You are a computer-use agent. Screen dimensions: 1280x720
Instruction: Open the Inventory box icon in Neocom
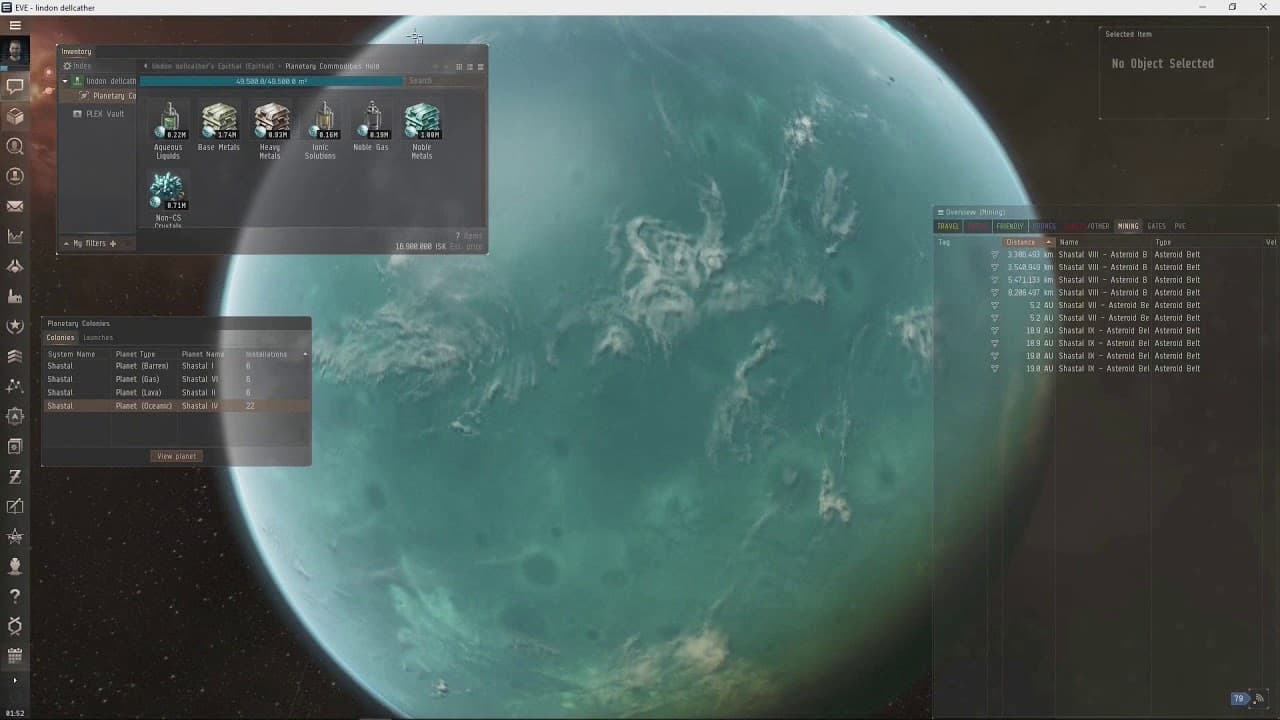point(15,116)
